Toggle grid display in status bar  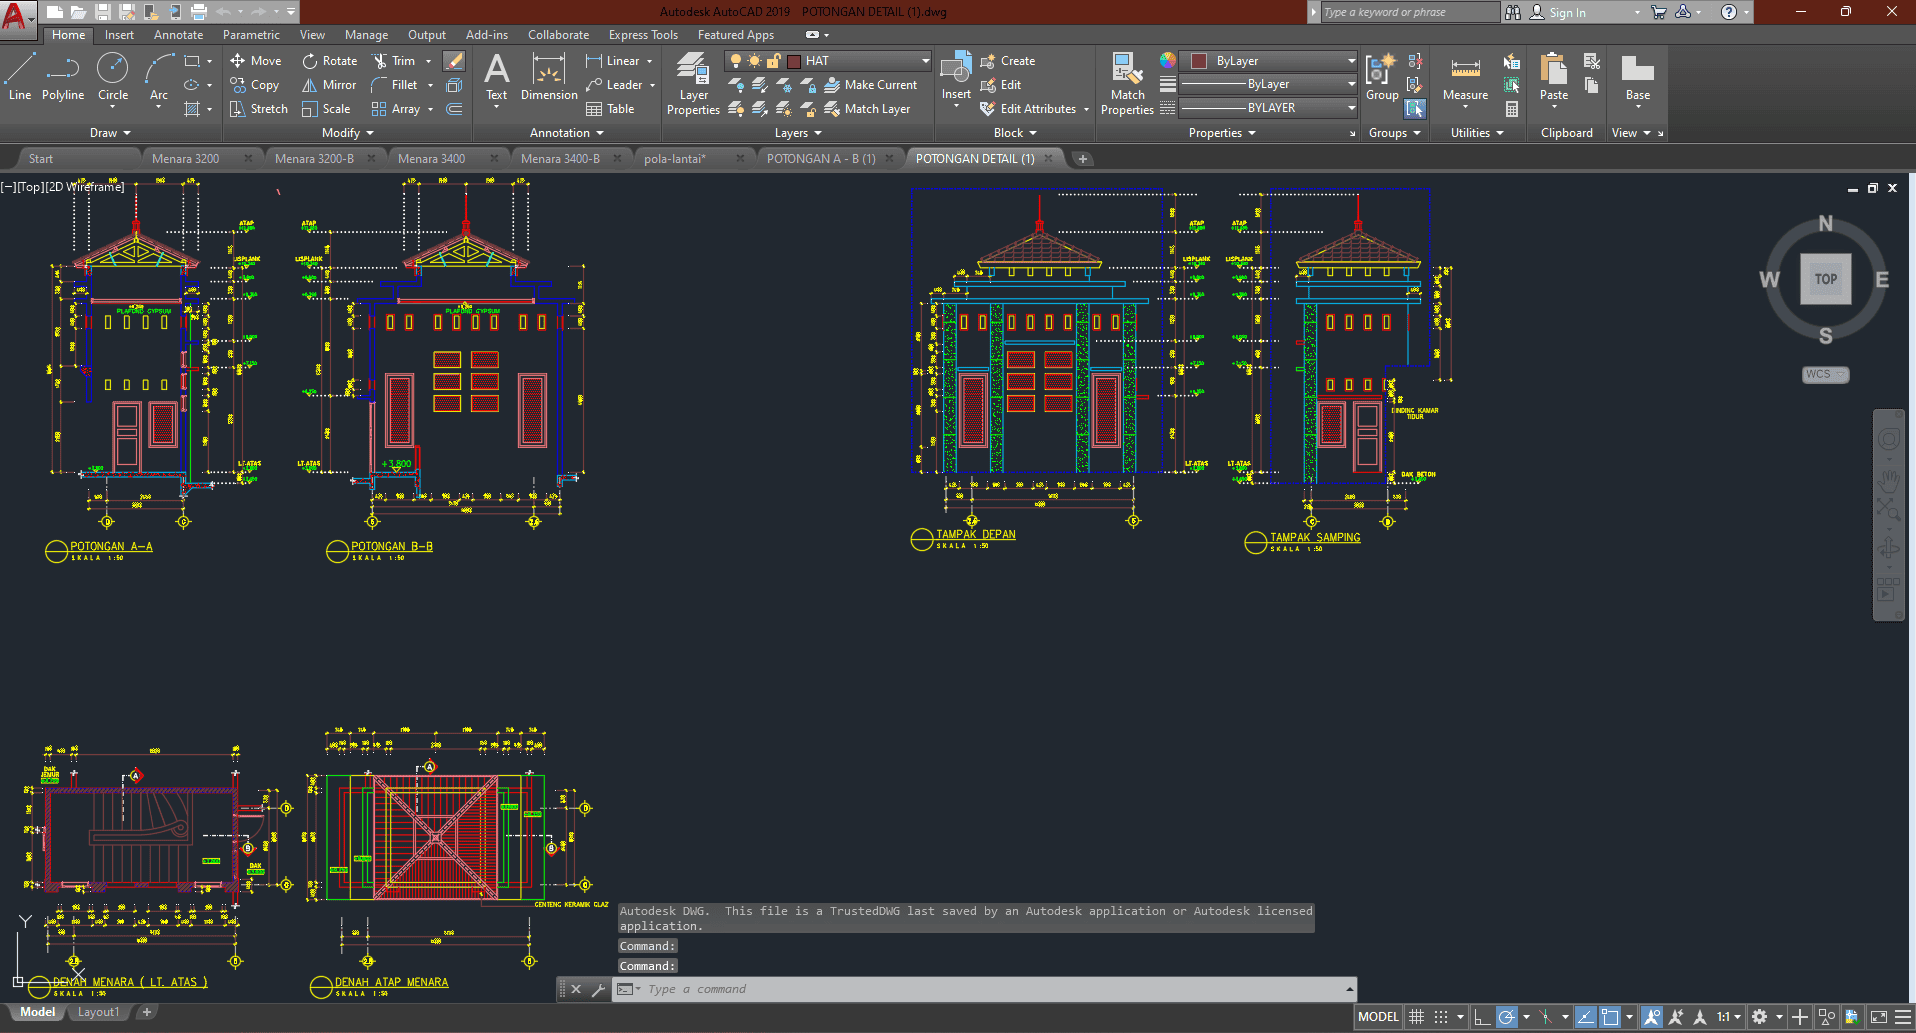1416,1017
